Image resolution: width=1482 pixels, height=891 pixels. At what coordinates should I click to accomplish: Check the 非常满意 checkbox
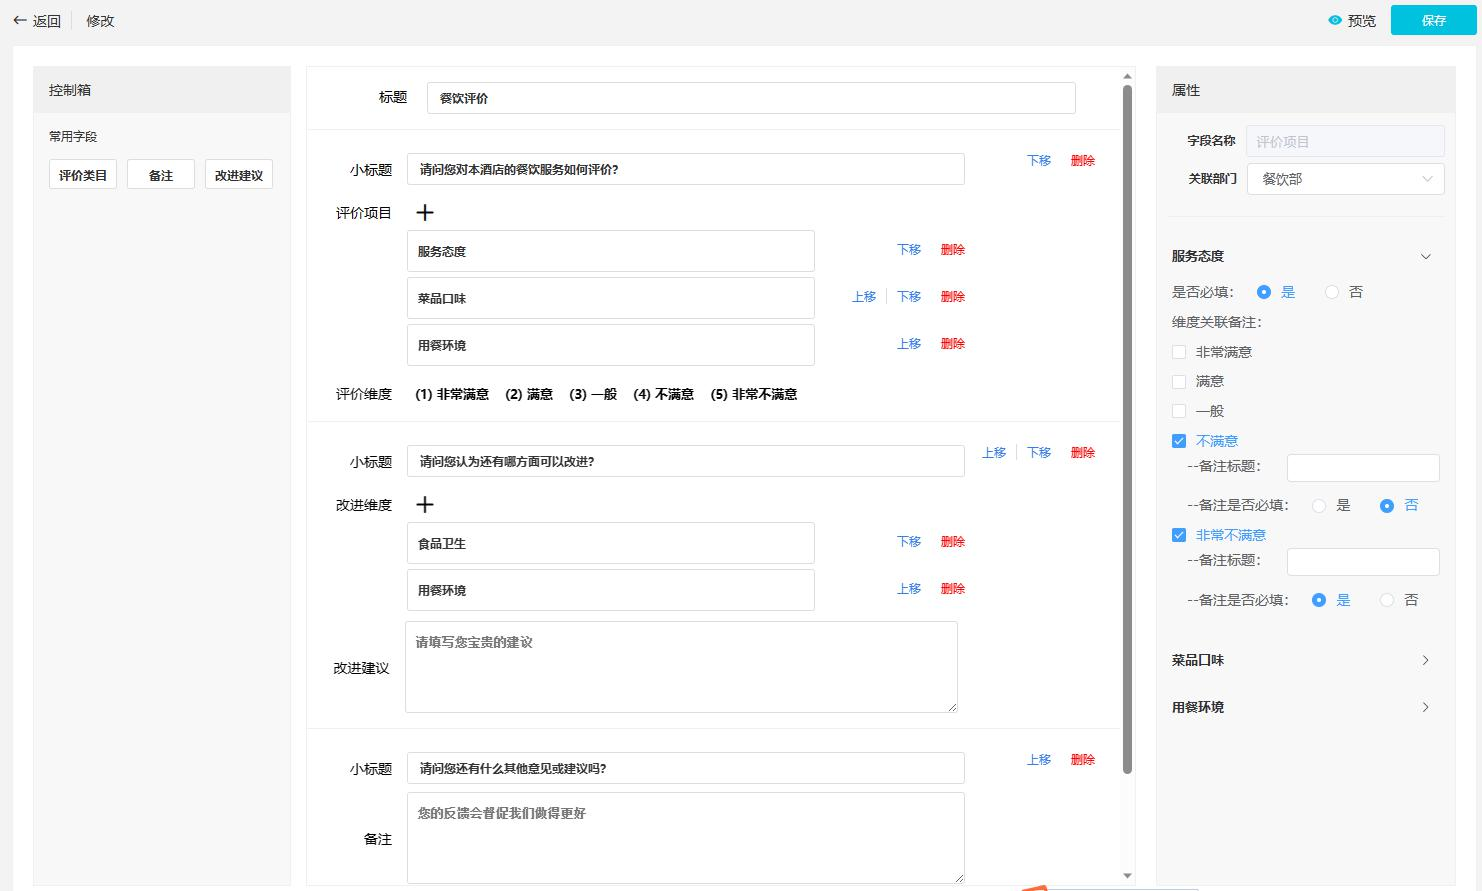(1179, 352)
